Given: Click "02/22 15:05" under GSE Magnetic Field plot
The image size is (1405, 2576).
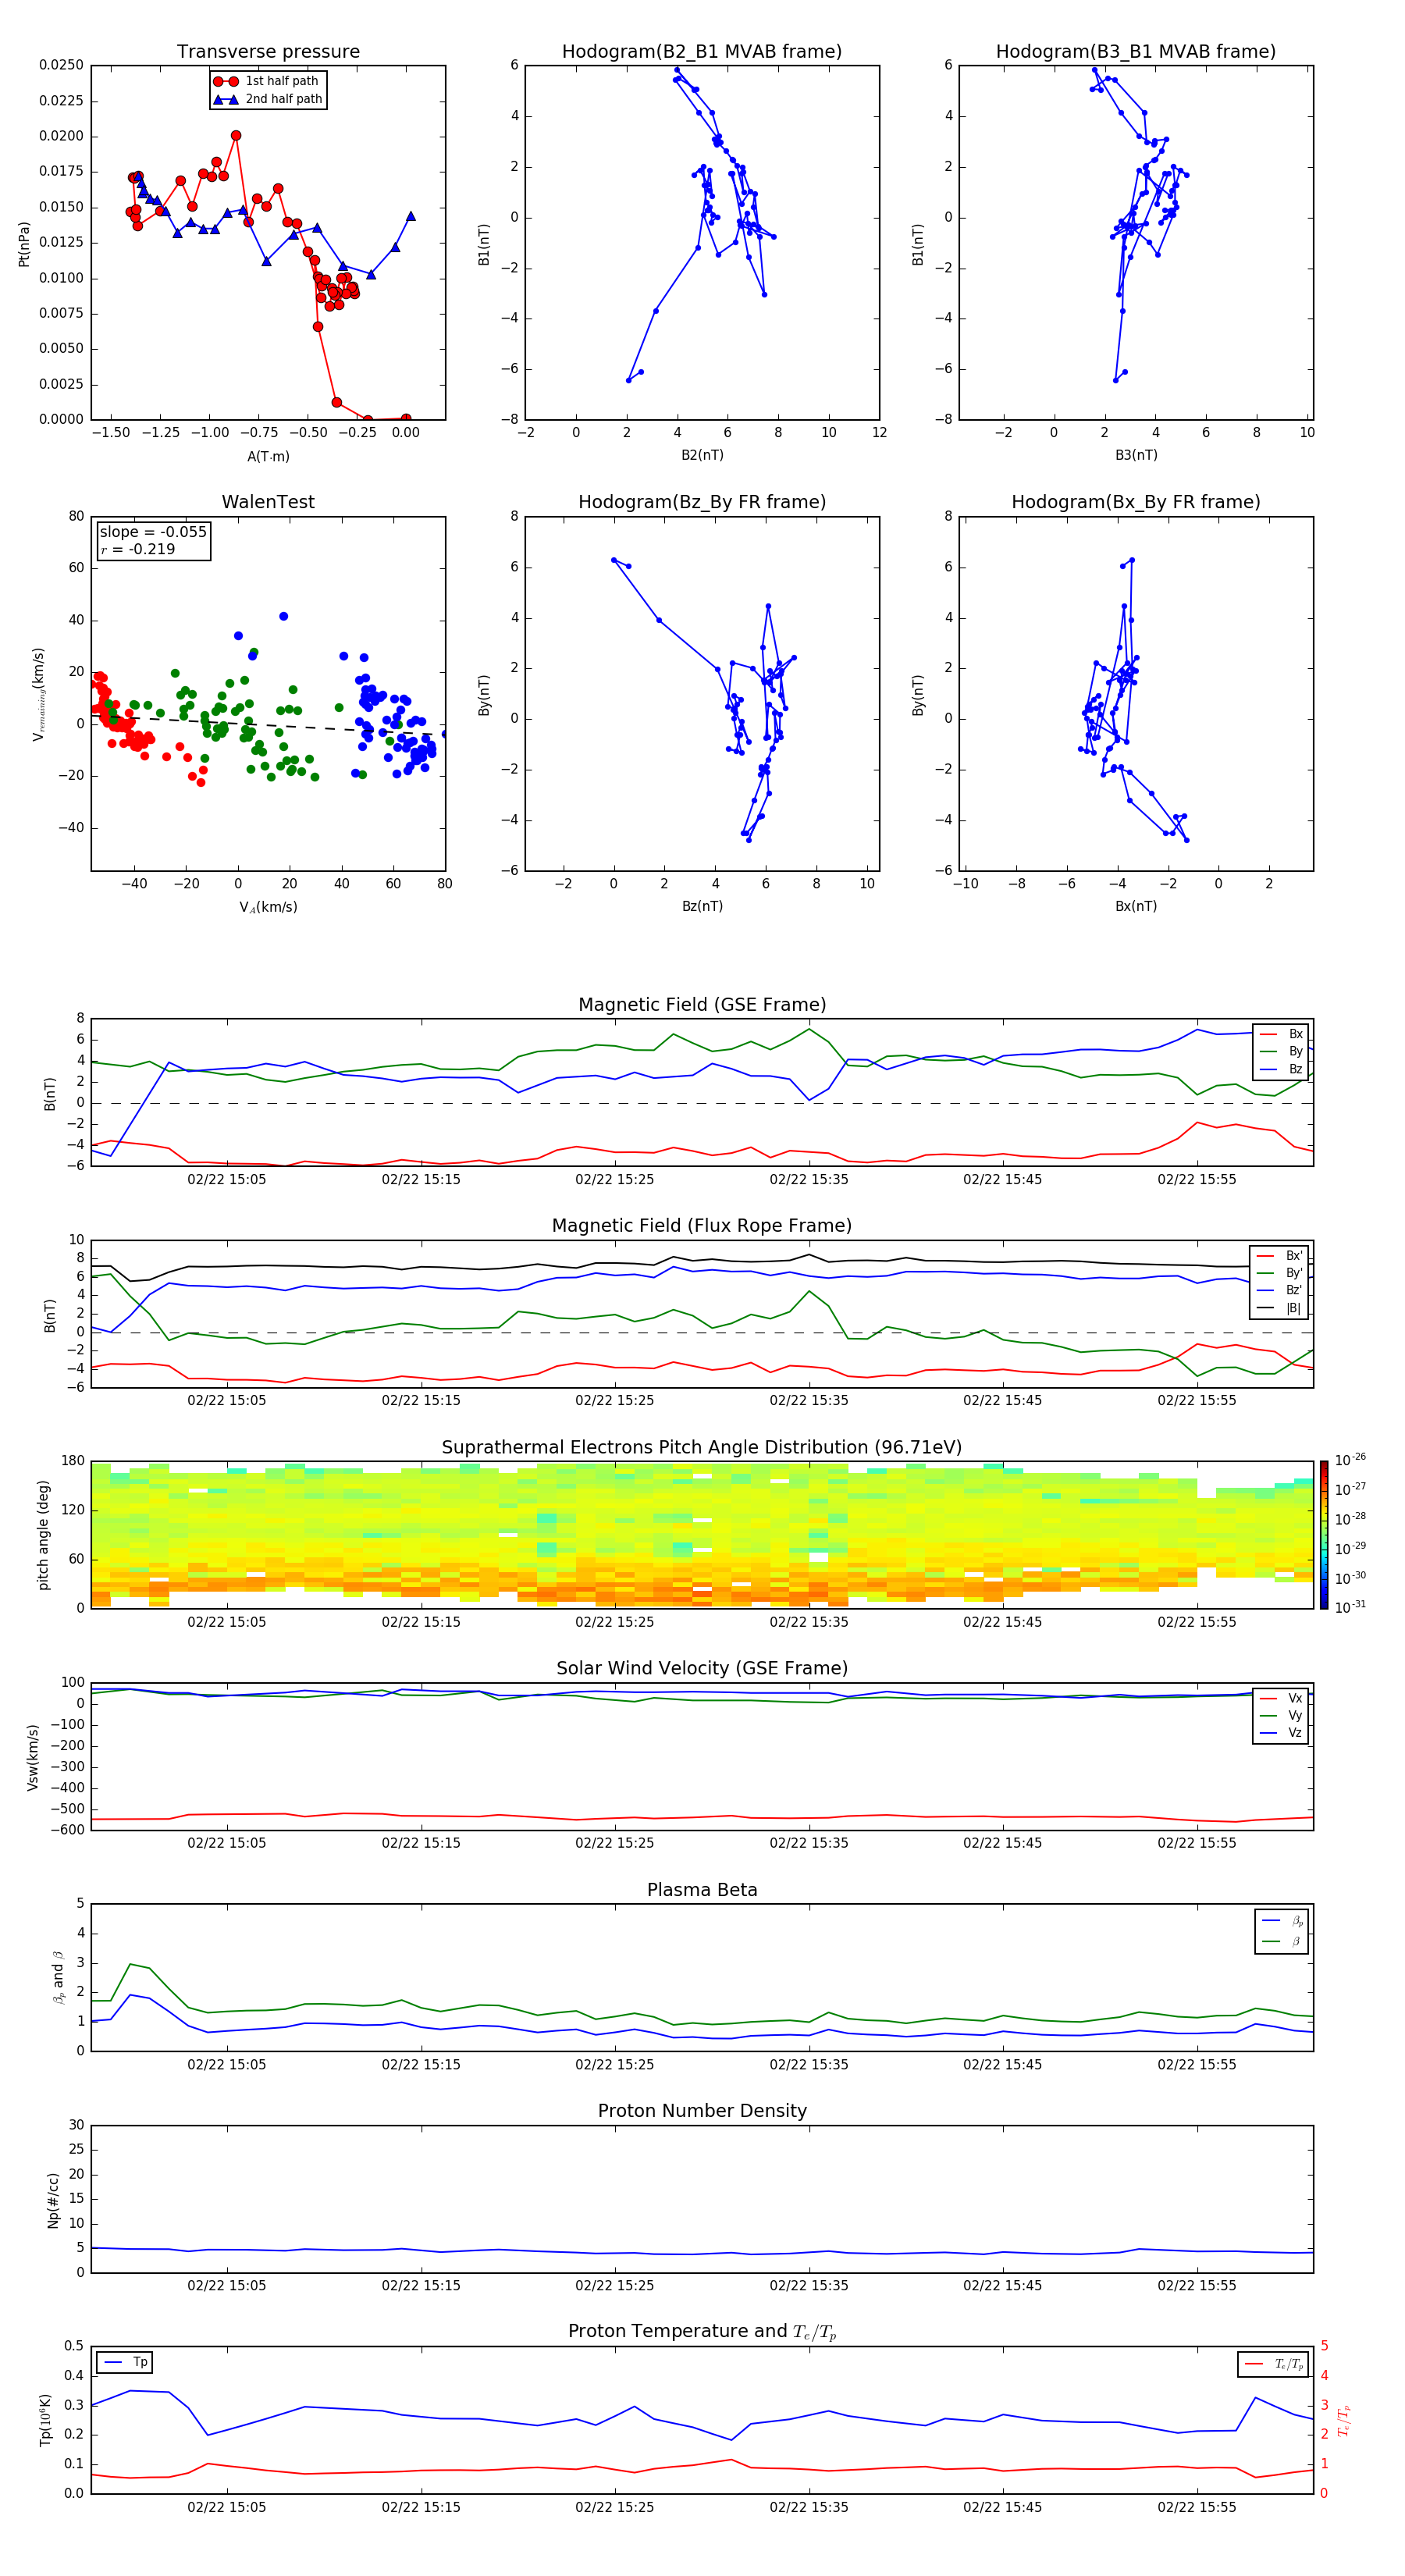Looking at the screenshot, I should point(227,1179).
